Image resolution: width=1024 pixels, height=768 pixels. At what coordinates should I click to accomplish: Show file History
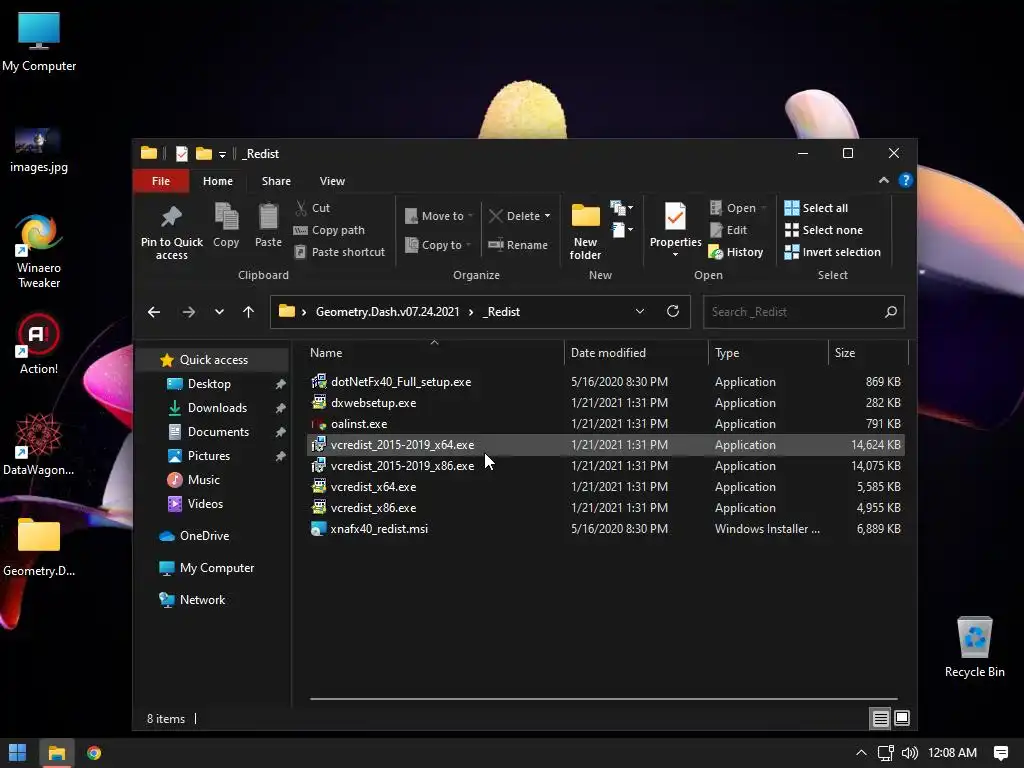tap(736, 251)
